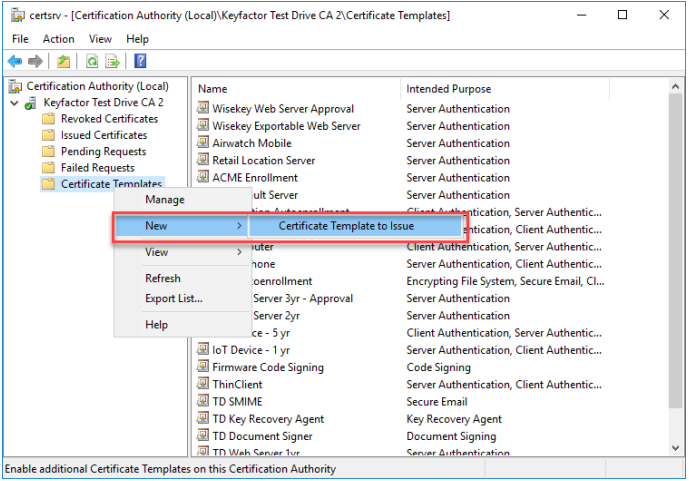Click the Forward arrow toolbar icon
Viewport: 689px width, 481px height.
tap(35, 61)
